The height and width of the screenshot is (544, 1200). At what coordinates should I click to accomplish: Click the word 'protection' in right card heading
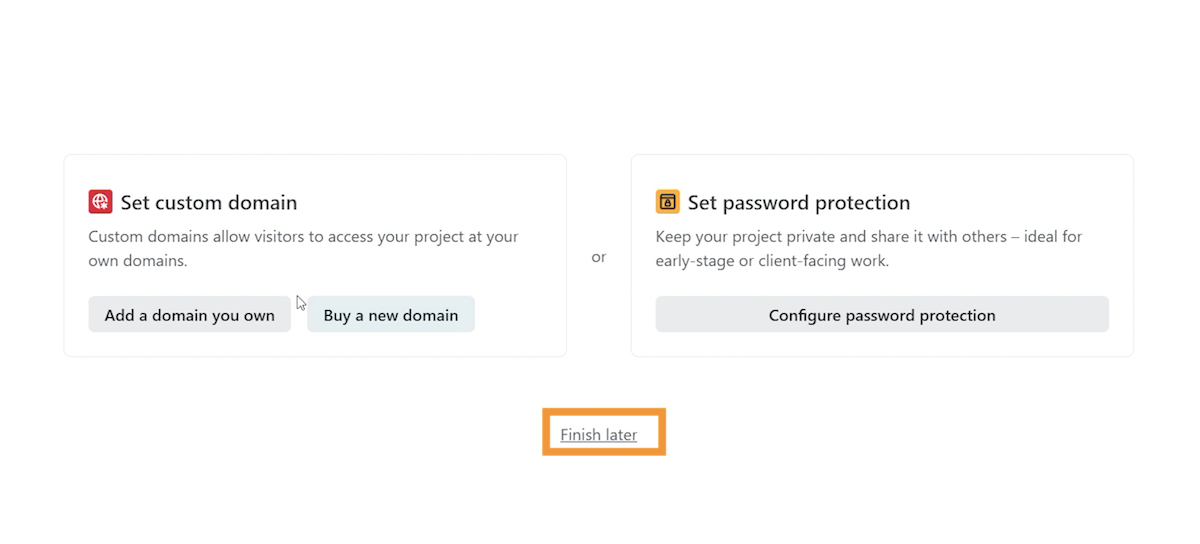click(858, 202)
